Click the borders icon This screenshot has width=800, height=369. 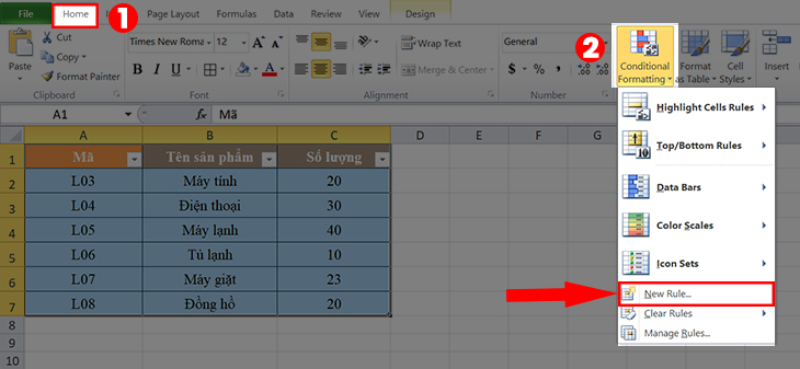(210, 69)
